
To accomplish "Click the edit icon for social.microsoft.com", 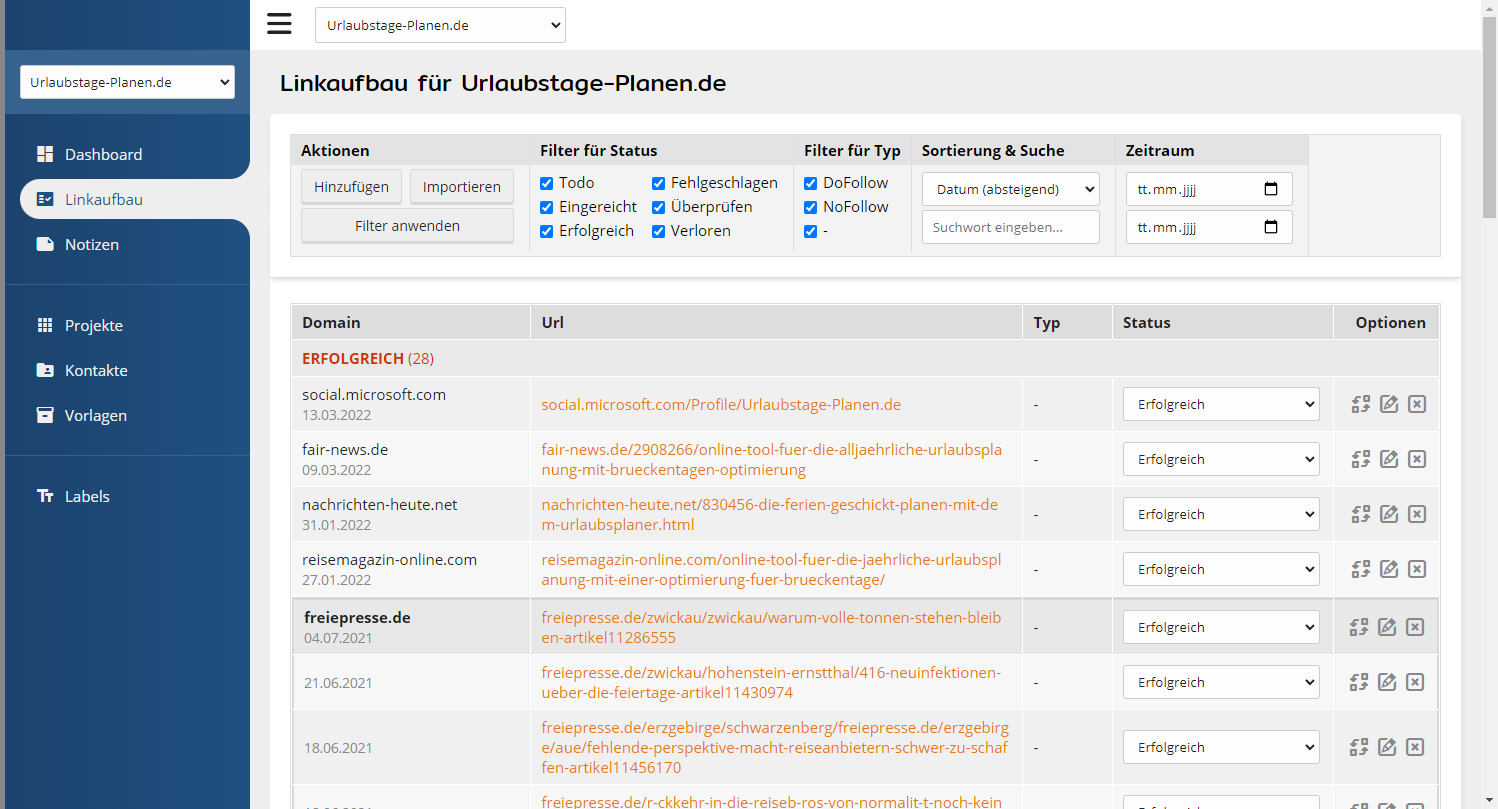I will pos(1388,404).
